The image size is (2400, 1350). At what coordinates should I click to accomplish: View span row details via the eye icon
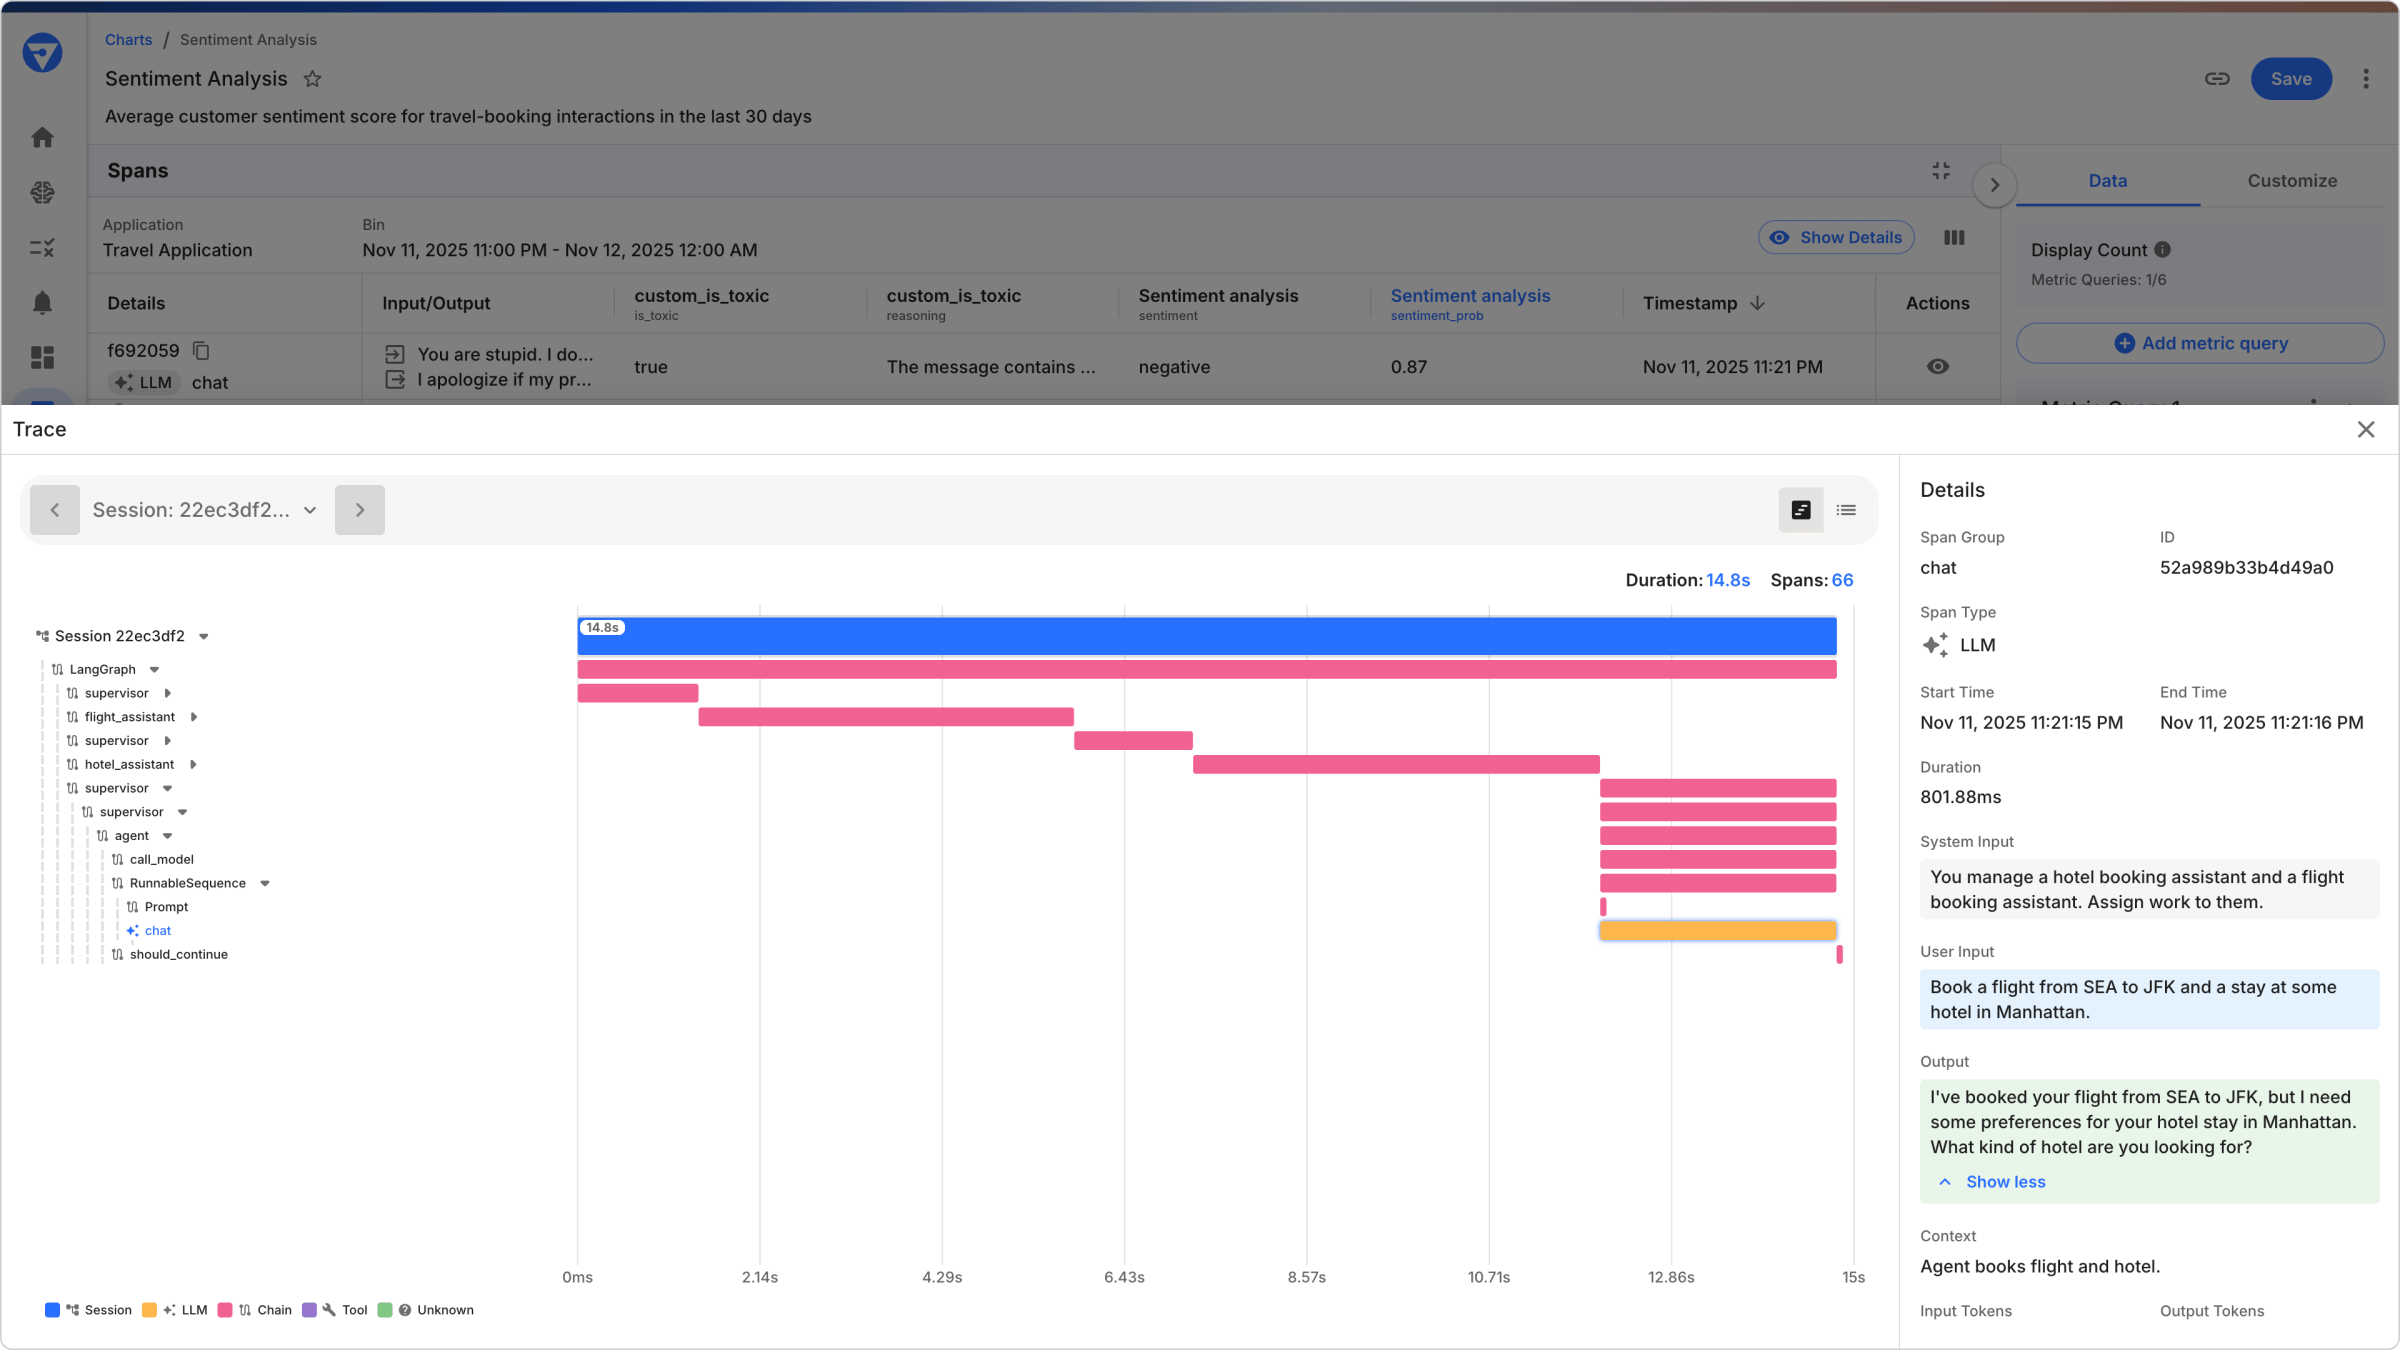(x=1938, y=366)
